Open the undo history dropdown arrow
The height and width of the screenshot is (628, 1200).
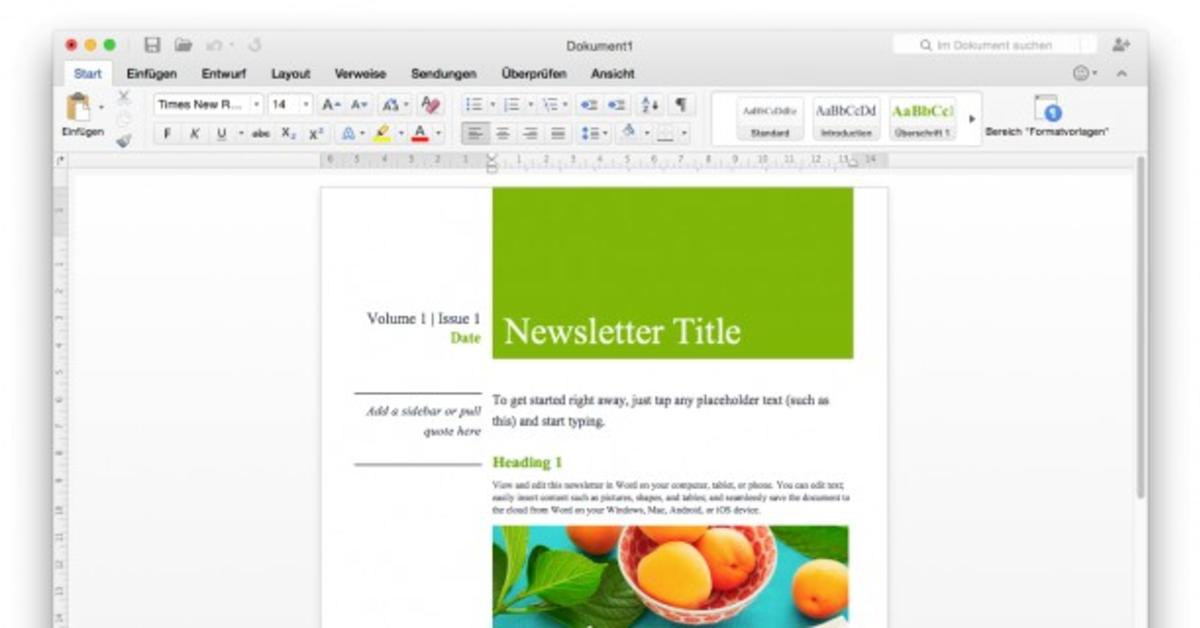pyautogui.click(x=231, y=45)
